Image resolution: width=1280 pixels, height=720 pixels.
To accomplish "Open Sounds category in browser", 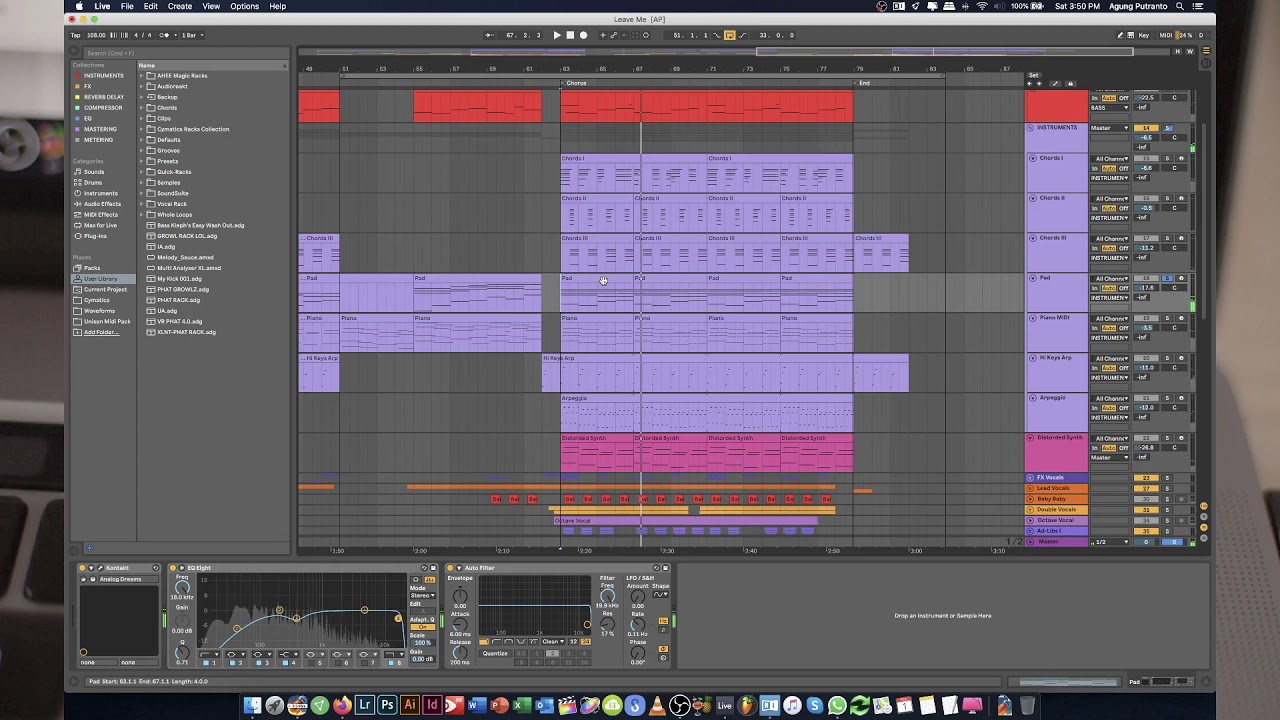I will (94, 172).
